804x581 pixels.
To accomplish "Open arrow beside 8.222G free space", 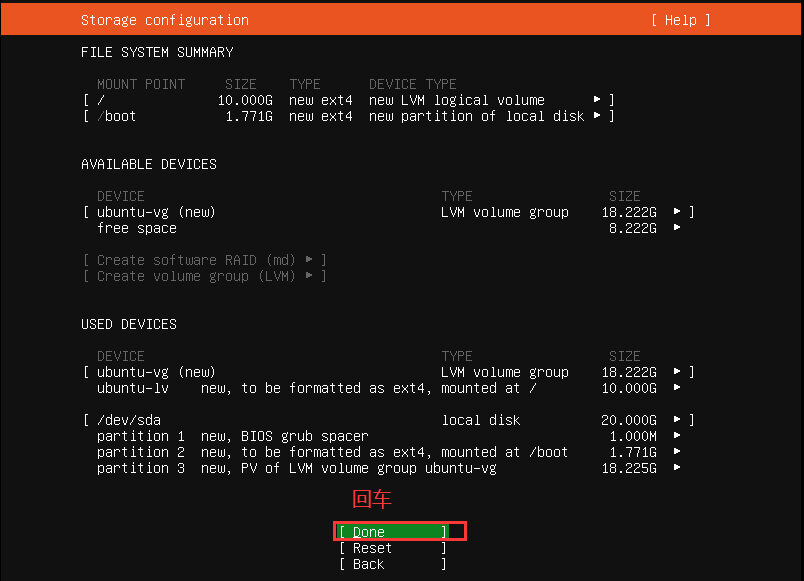I will click(677, 228).
